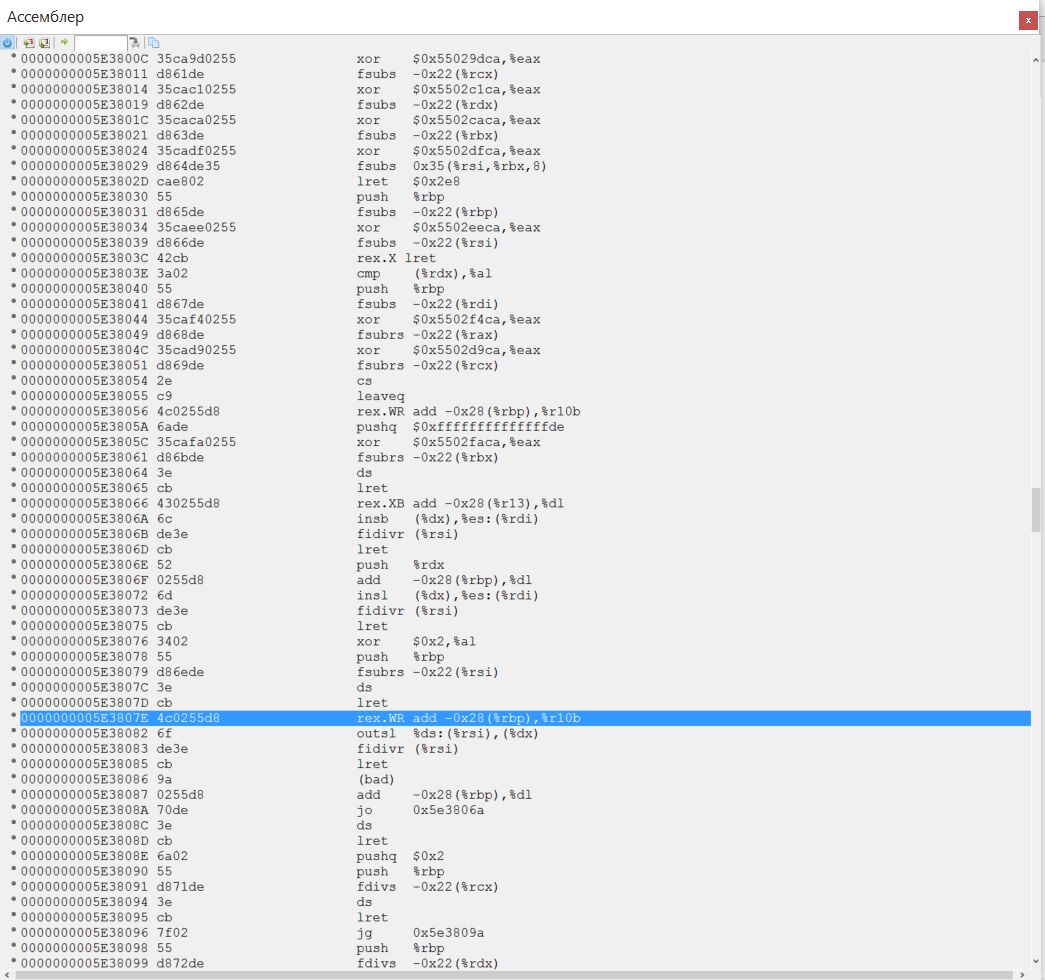Close the Ассемблер window with red X
Image resolution: width=1045 pixels, height=980 pixels.
[1027, 20]
